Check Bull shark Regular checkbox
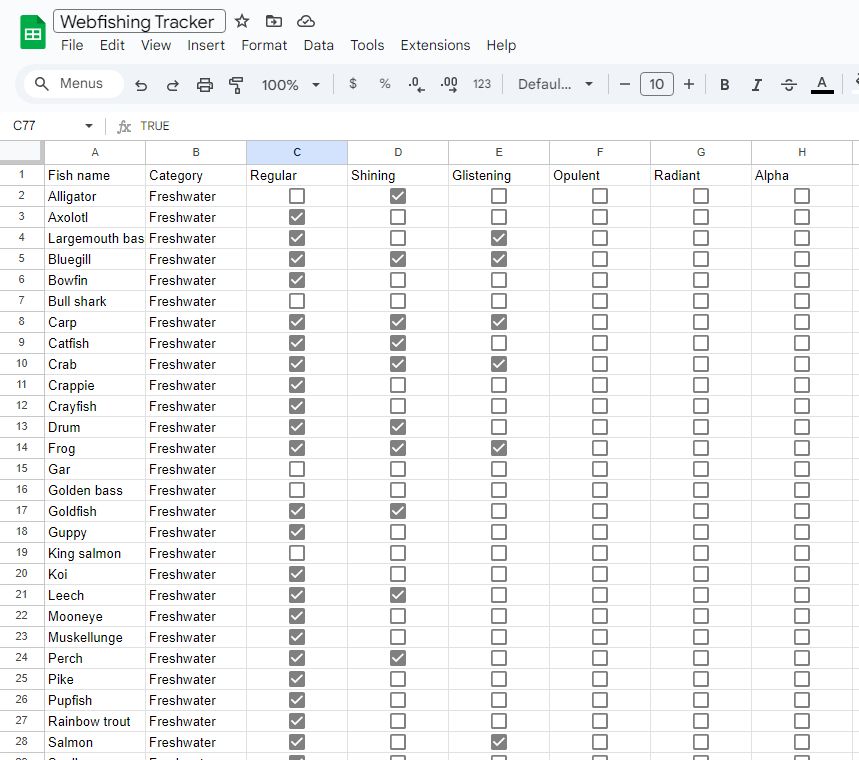 click(x=297, y=301)
